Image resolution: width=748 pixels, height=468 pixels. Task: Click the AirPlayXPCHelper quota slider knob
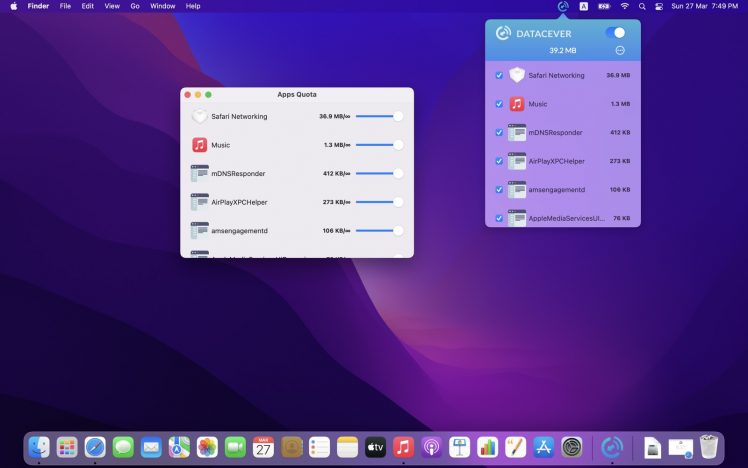coord(398,202)
